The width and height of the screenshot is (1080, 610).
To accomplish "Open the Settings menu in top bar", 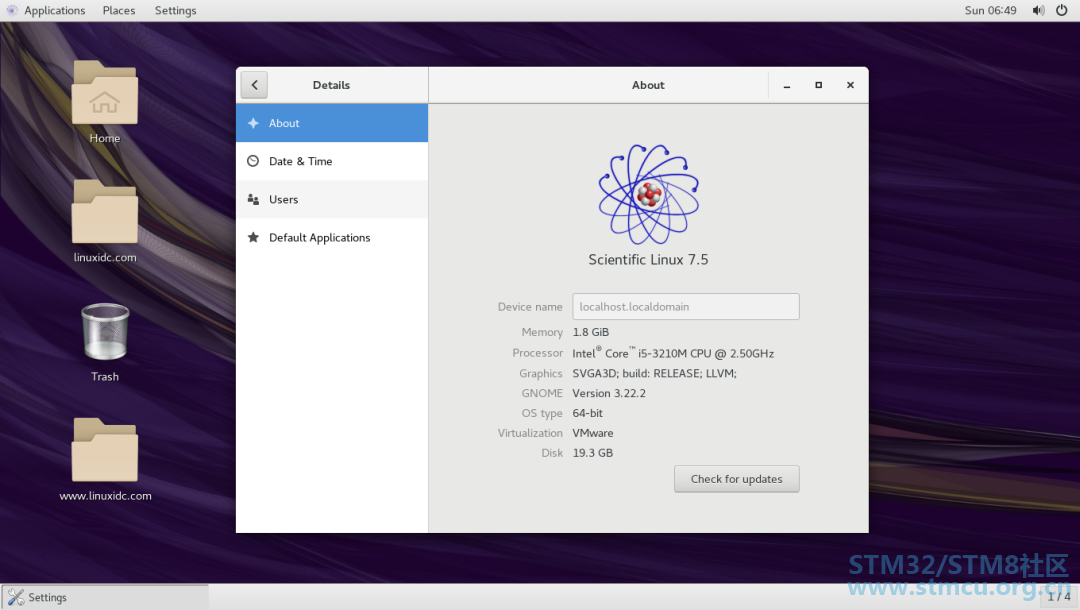I will tap(175, 10).
